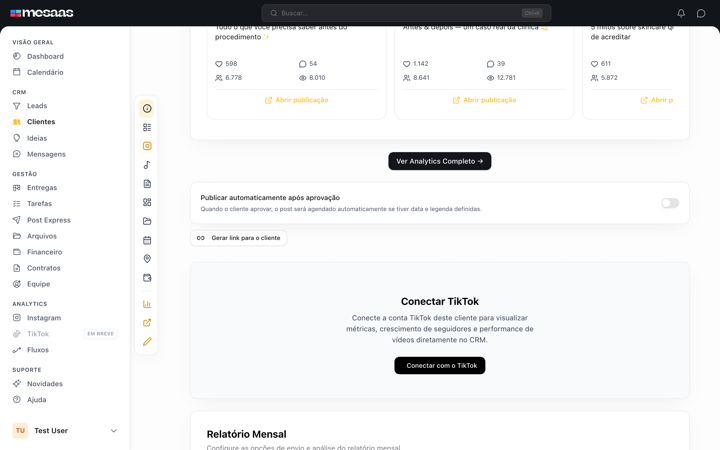Click the eye views icon beside 8.010
The image size is (720, 450).
click(302, 78)
